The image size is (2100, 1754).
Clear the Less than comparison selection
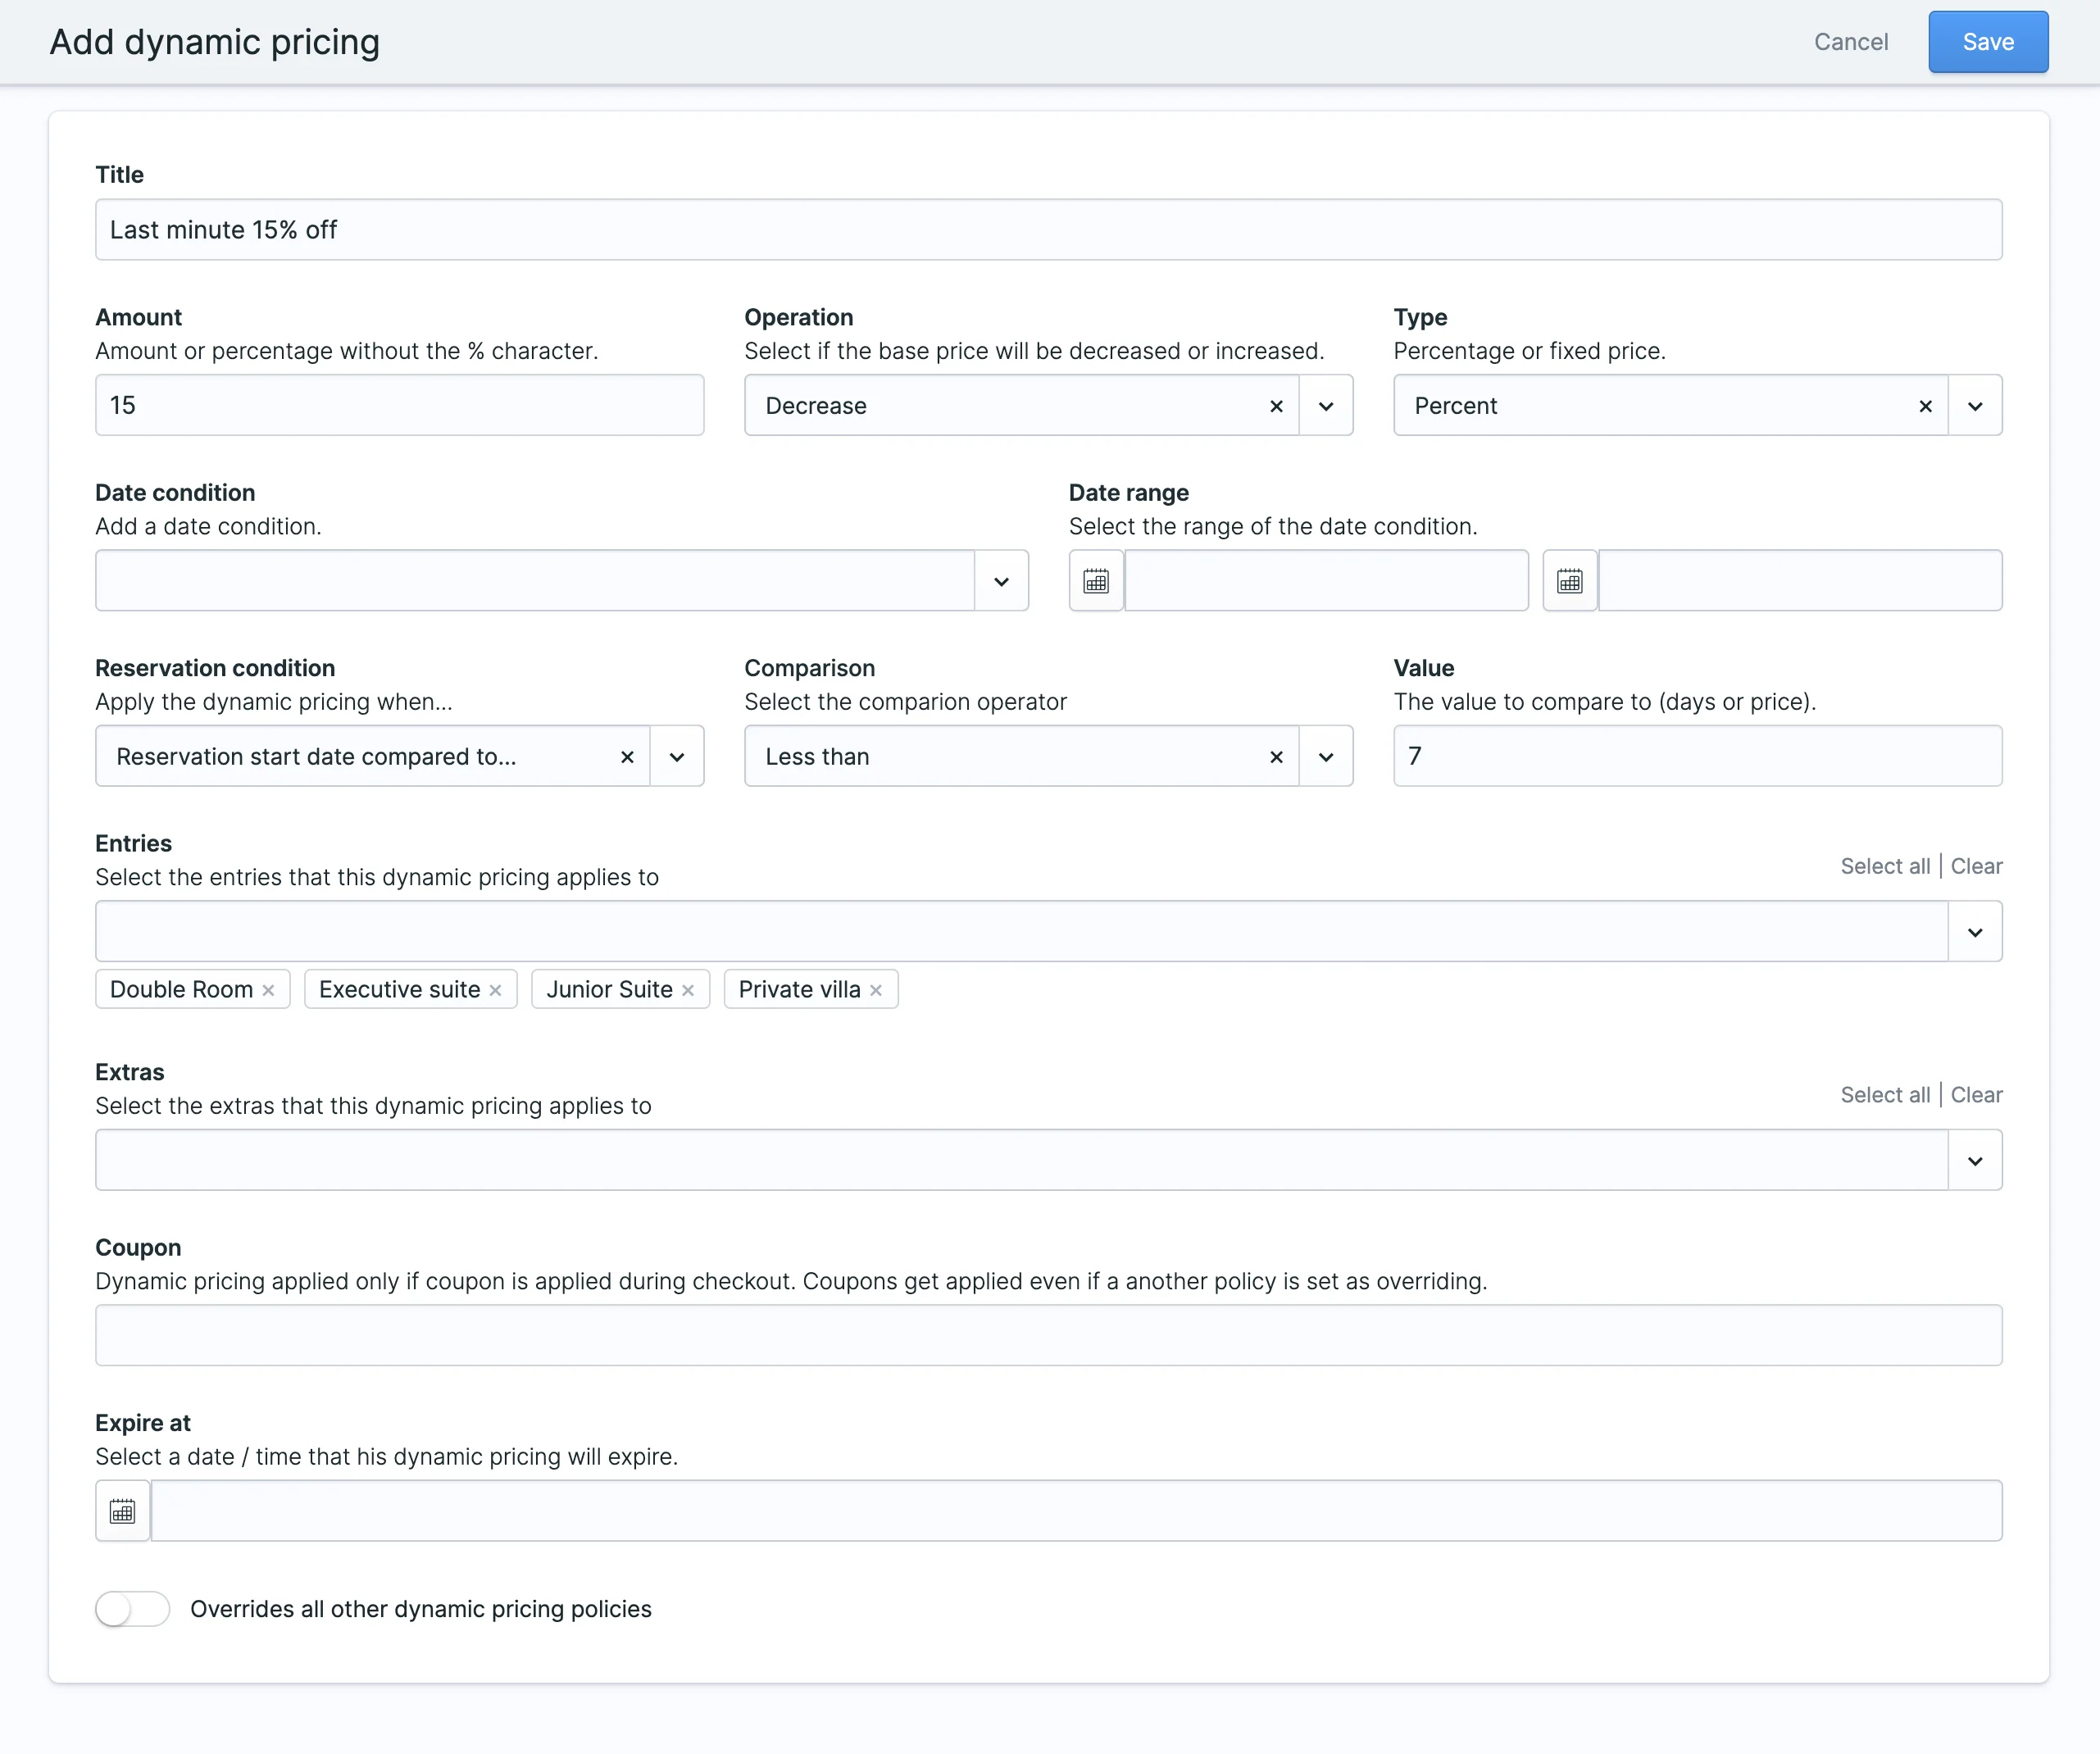click(x=1276, y=757)
